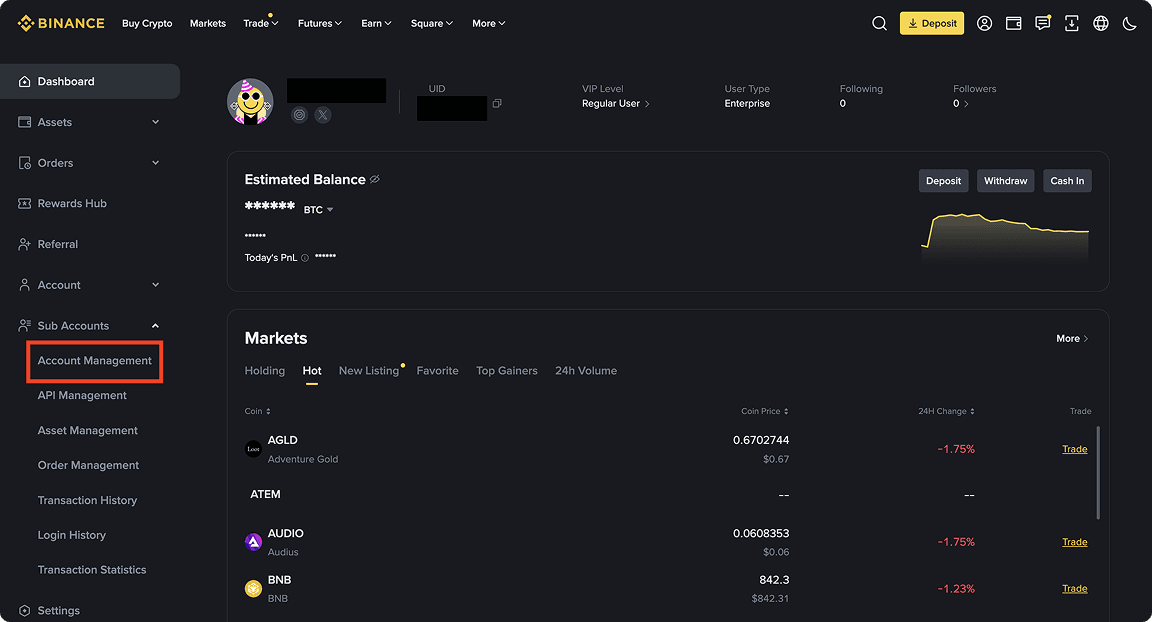
Task: Copy the UID using the copy icon
Action: pos(497,103)
